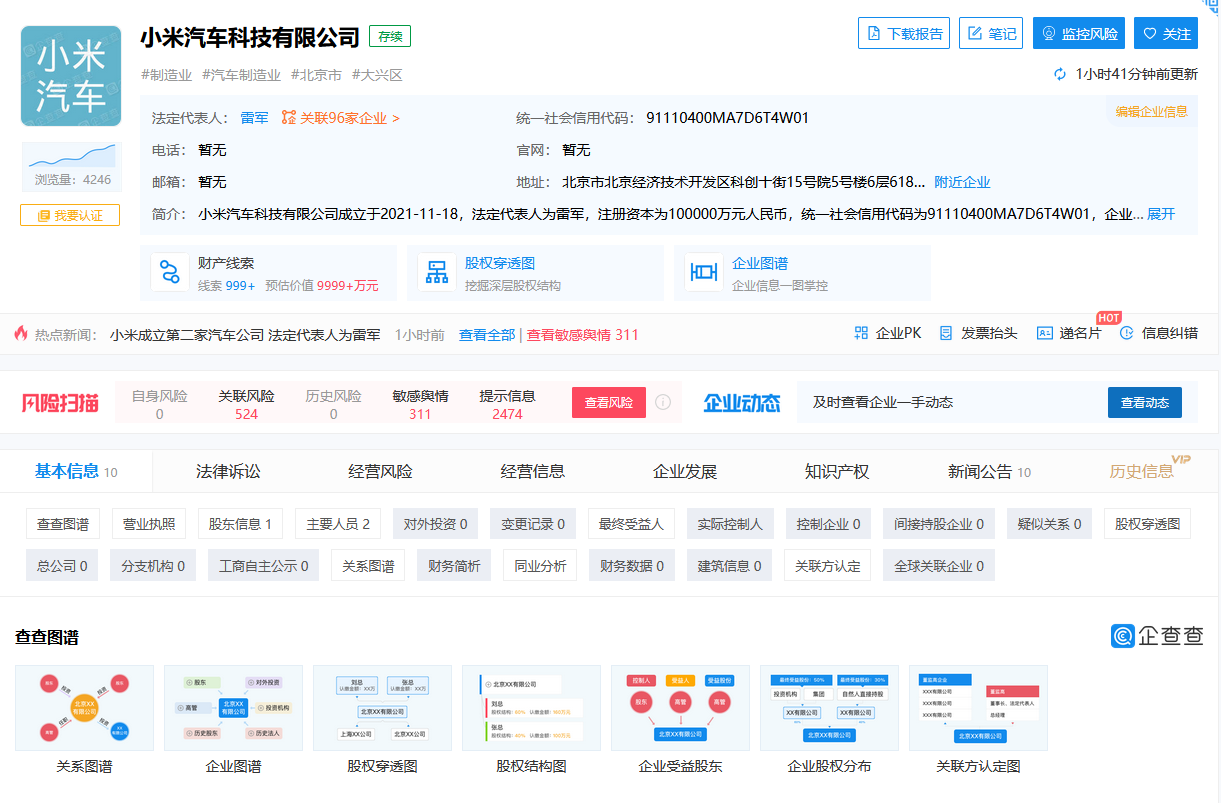
Task: Click 查看敏感舆情 311 link
Action: pos(583,334)
